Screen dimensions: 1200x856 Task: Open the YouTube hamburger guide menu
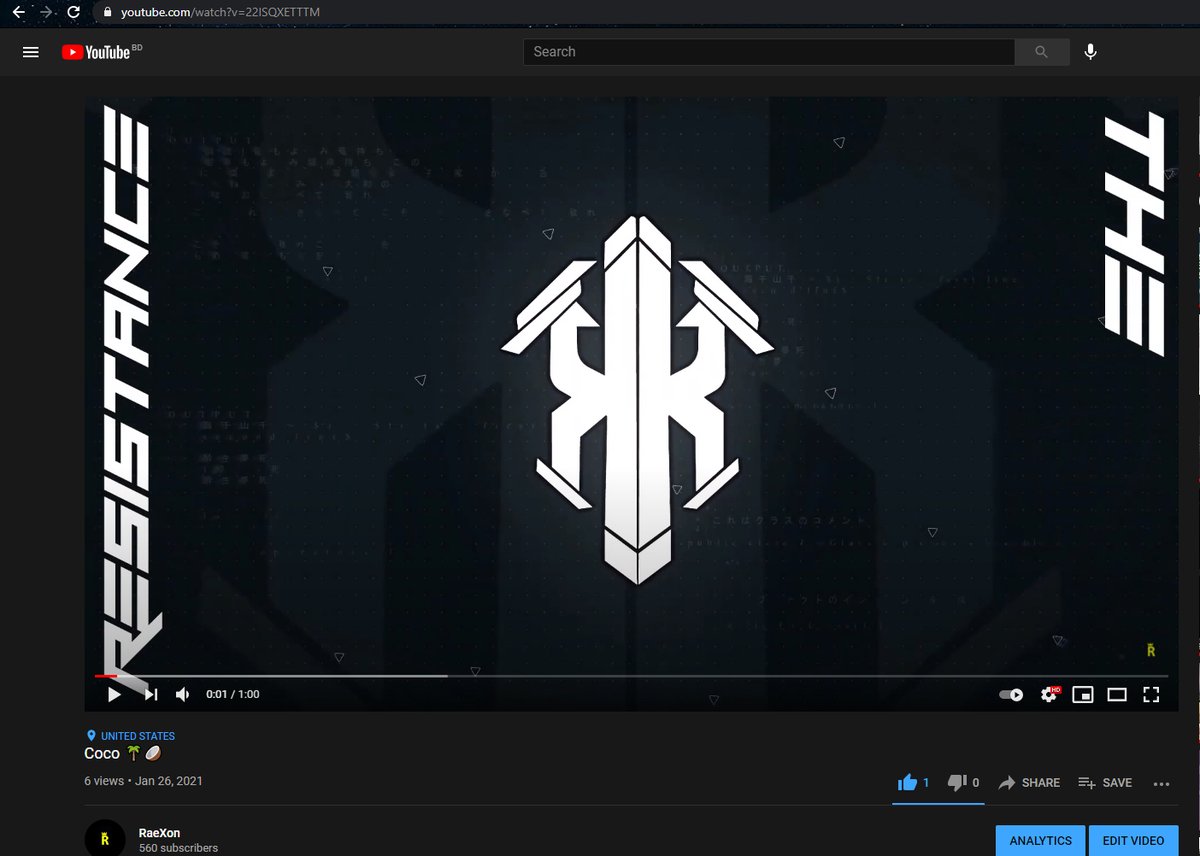point(31,52)
